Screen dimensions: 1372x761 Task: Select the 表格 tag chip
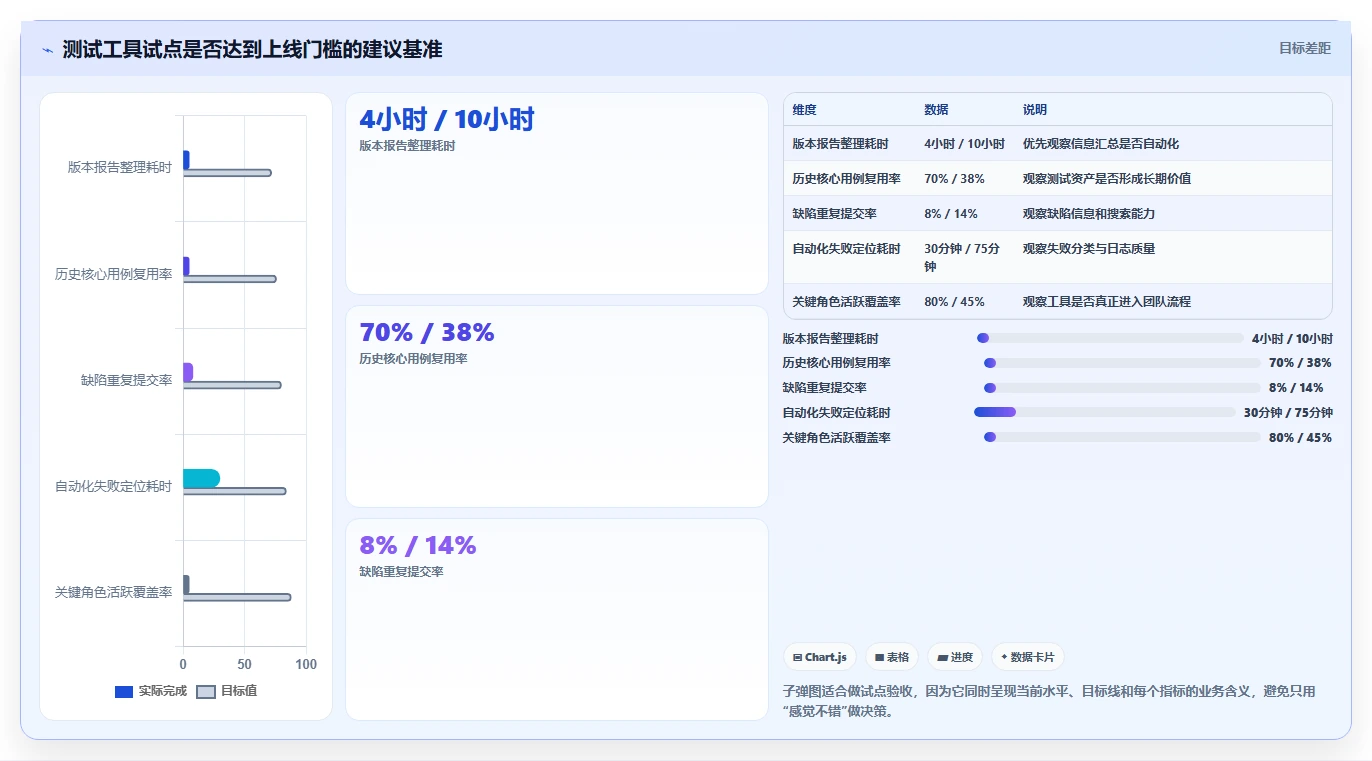click(x=892, y=657)
